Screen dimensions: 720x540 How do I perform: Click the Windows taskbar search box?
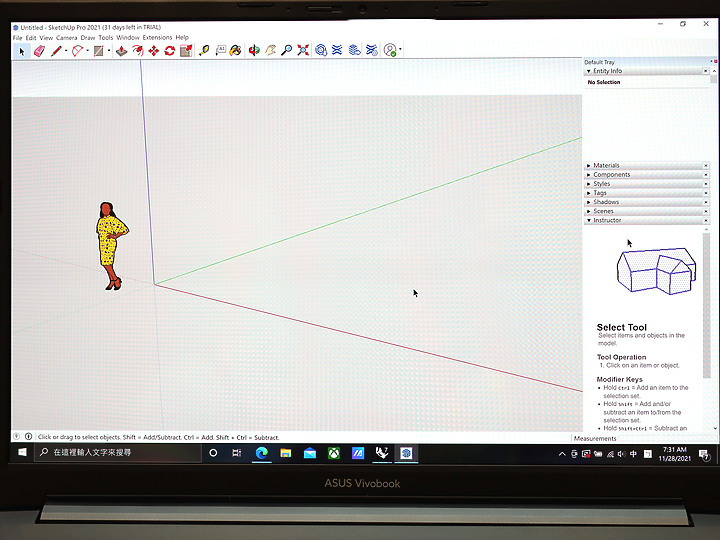click(x=118, y=453)
